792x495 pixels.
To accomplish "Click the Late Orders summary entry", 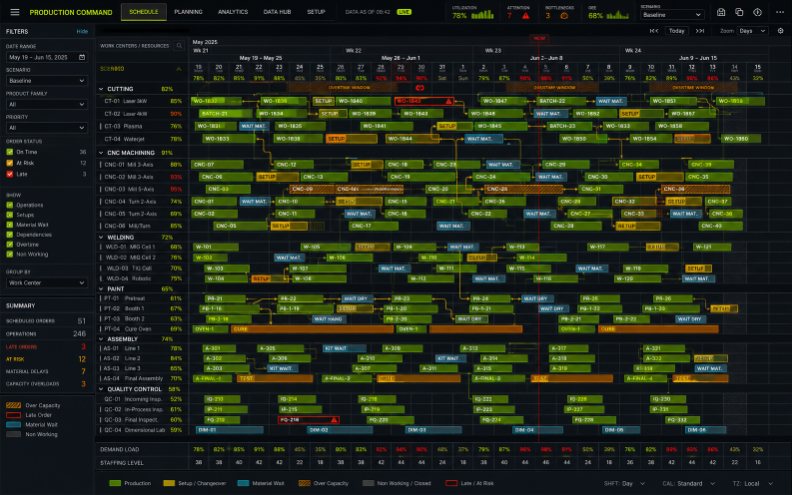I will pos(46,346).
